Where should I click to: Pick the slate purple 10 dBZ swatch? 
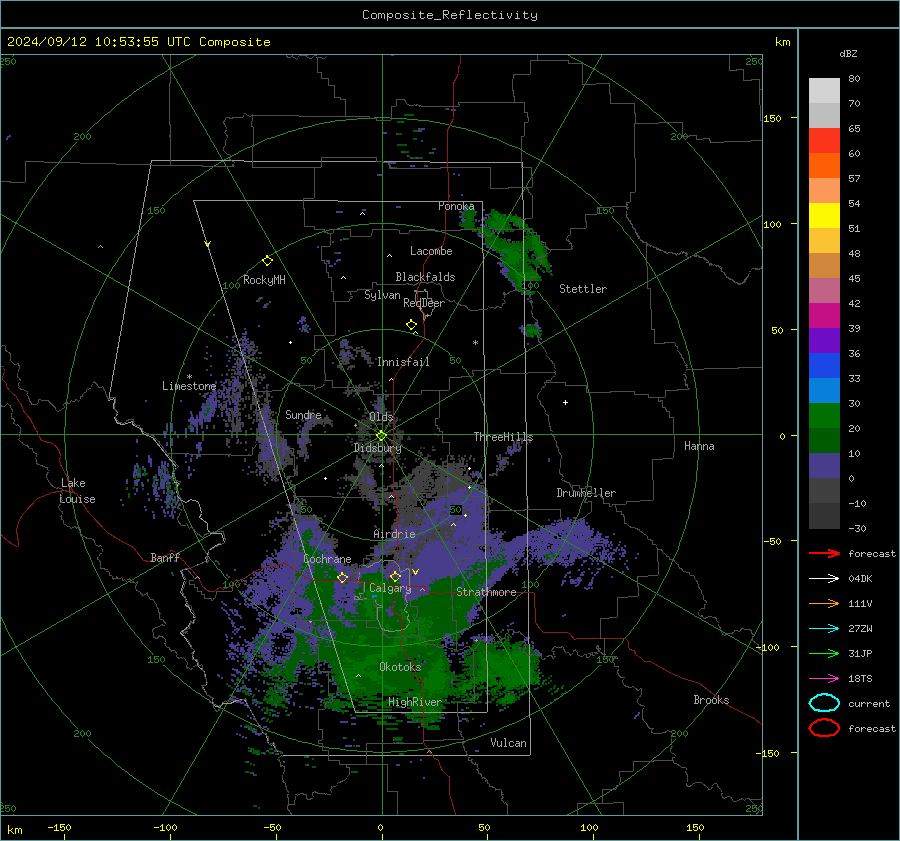coord(824,465)
